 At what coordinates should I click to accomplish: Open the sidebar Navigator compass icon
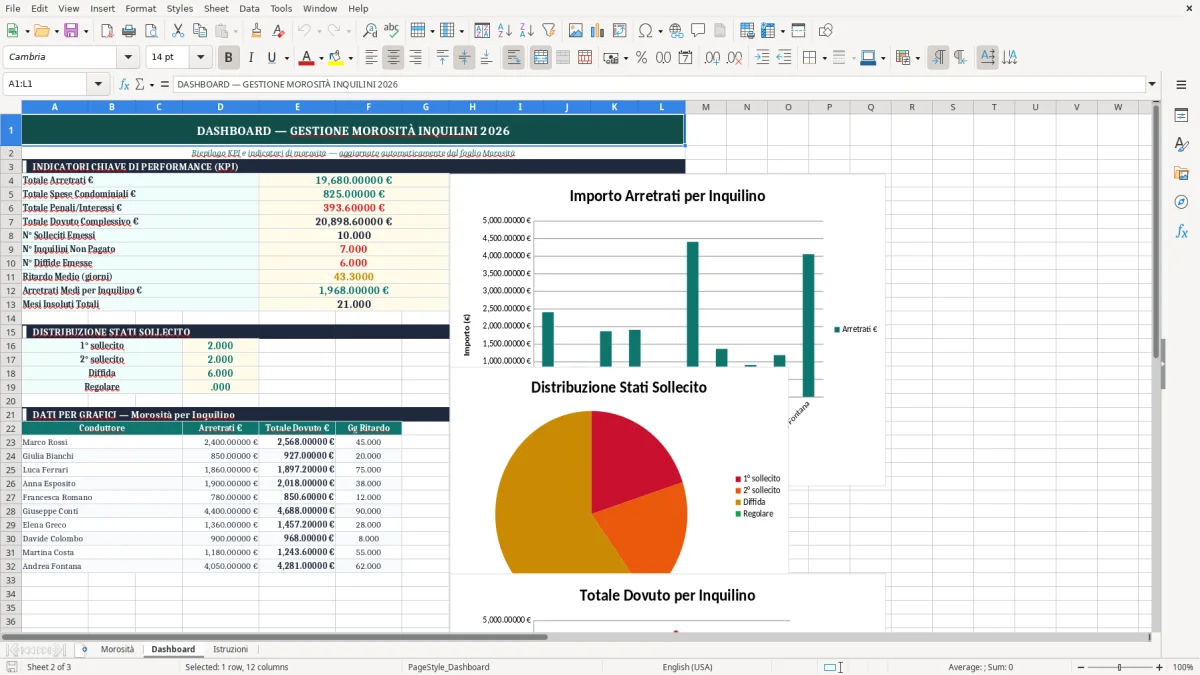coord(1181,202)
